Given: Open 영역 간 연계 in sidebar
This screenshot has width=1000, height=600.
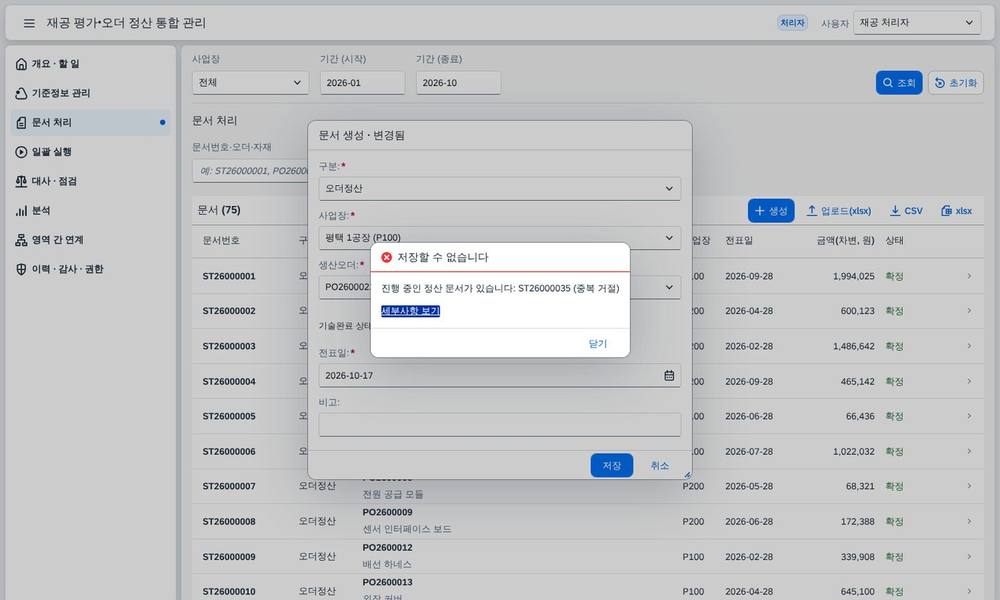Looking at the screenshot, I should [x=91, y=240].
